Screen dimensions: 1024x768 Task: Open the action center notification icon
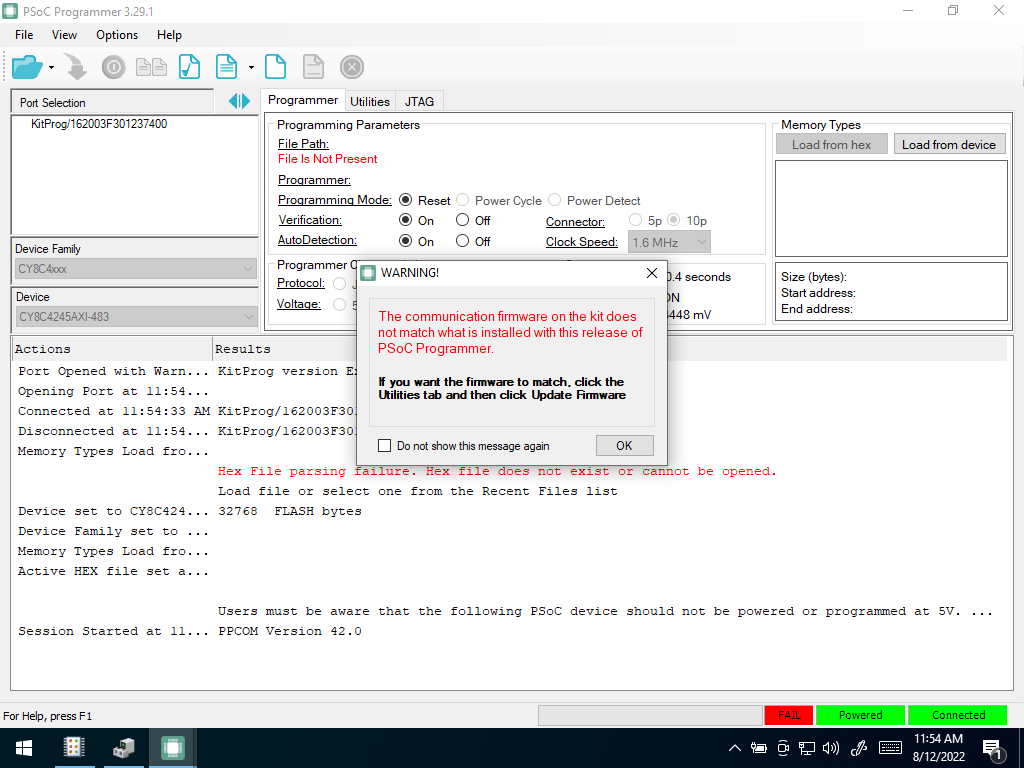coord(993,749)
